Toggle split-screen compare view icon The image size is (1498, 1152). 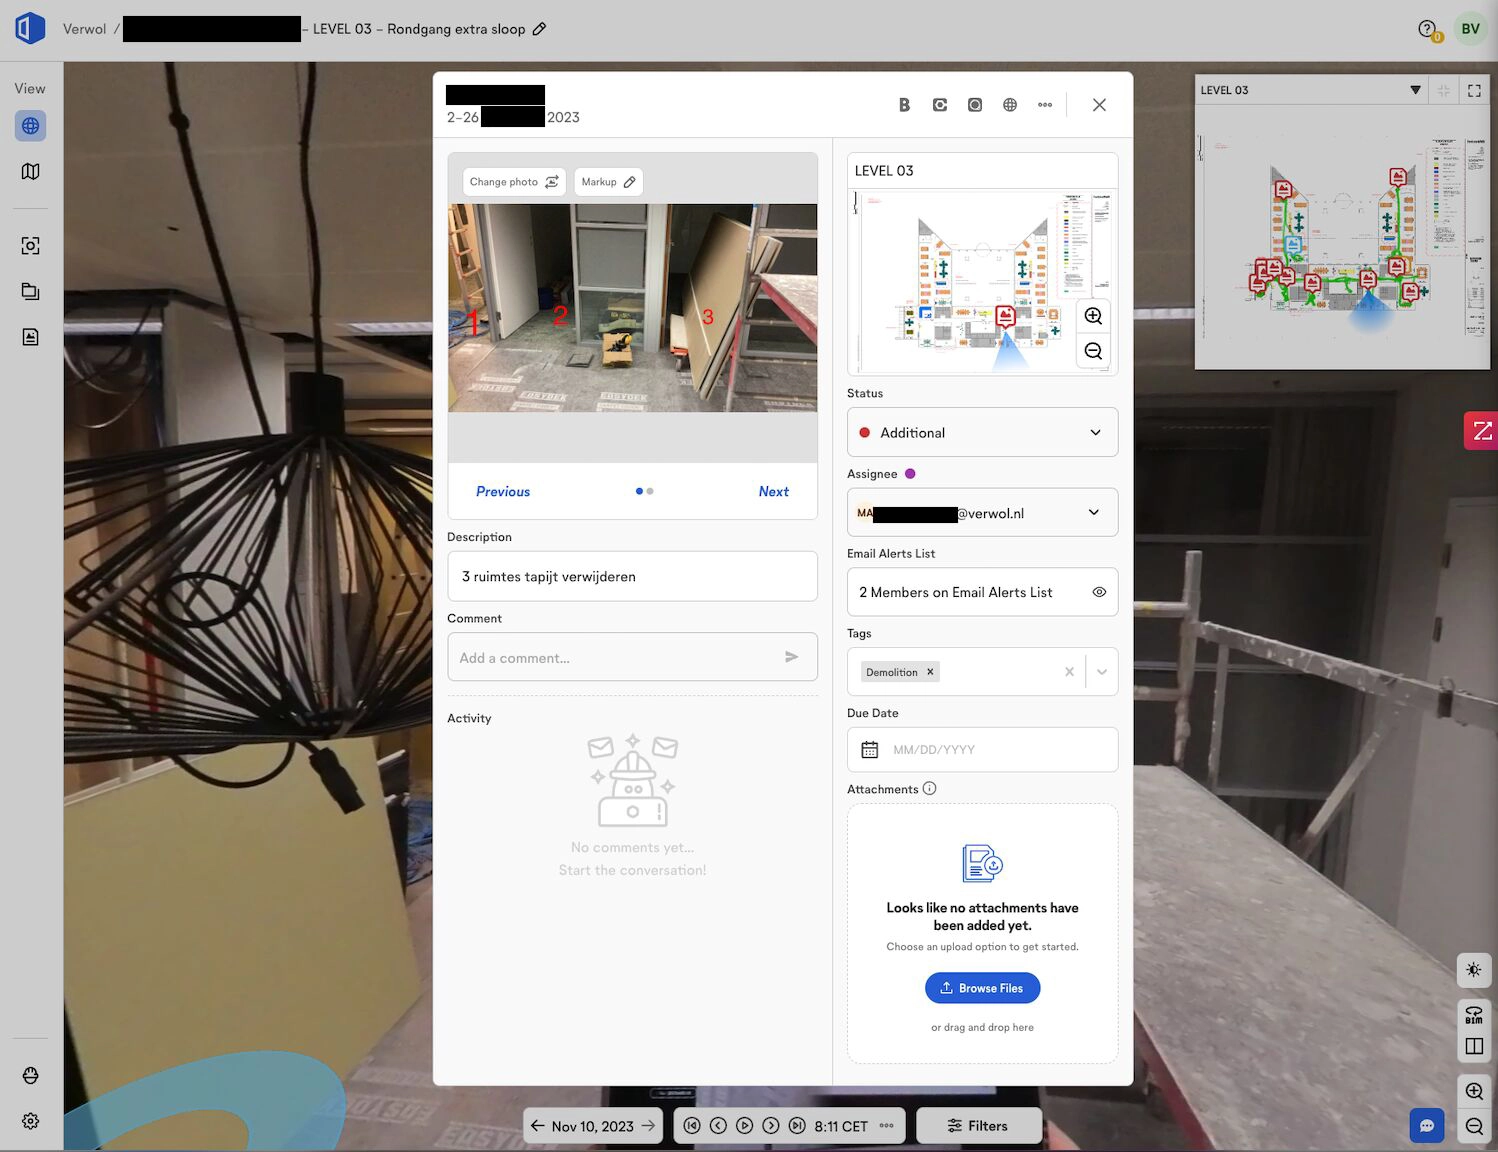pyautogui.click(x=1474, y=1046)
